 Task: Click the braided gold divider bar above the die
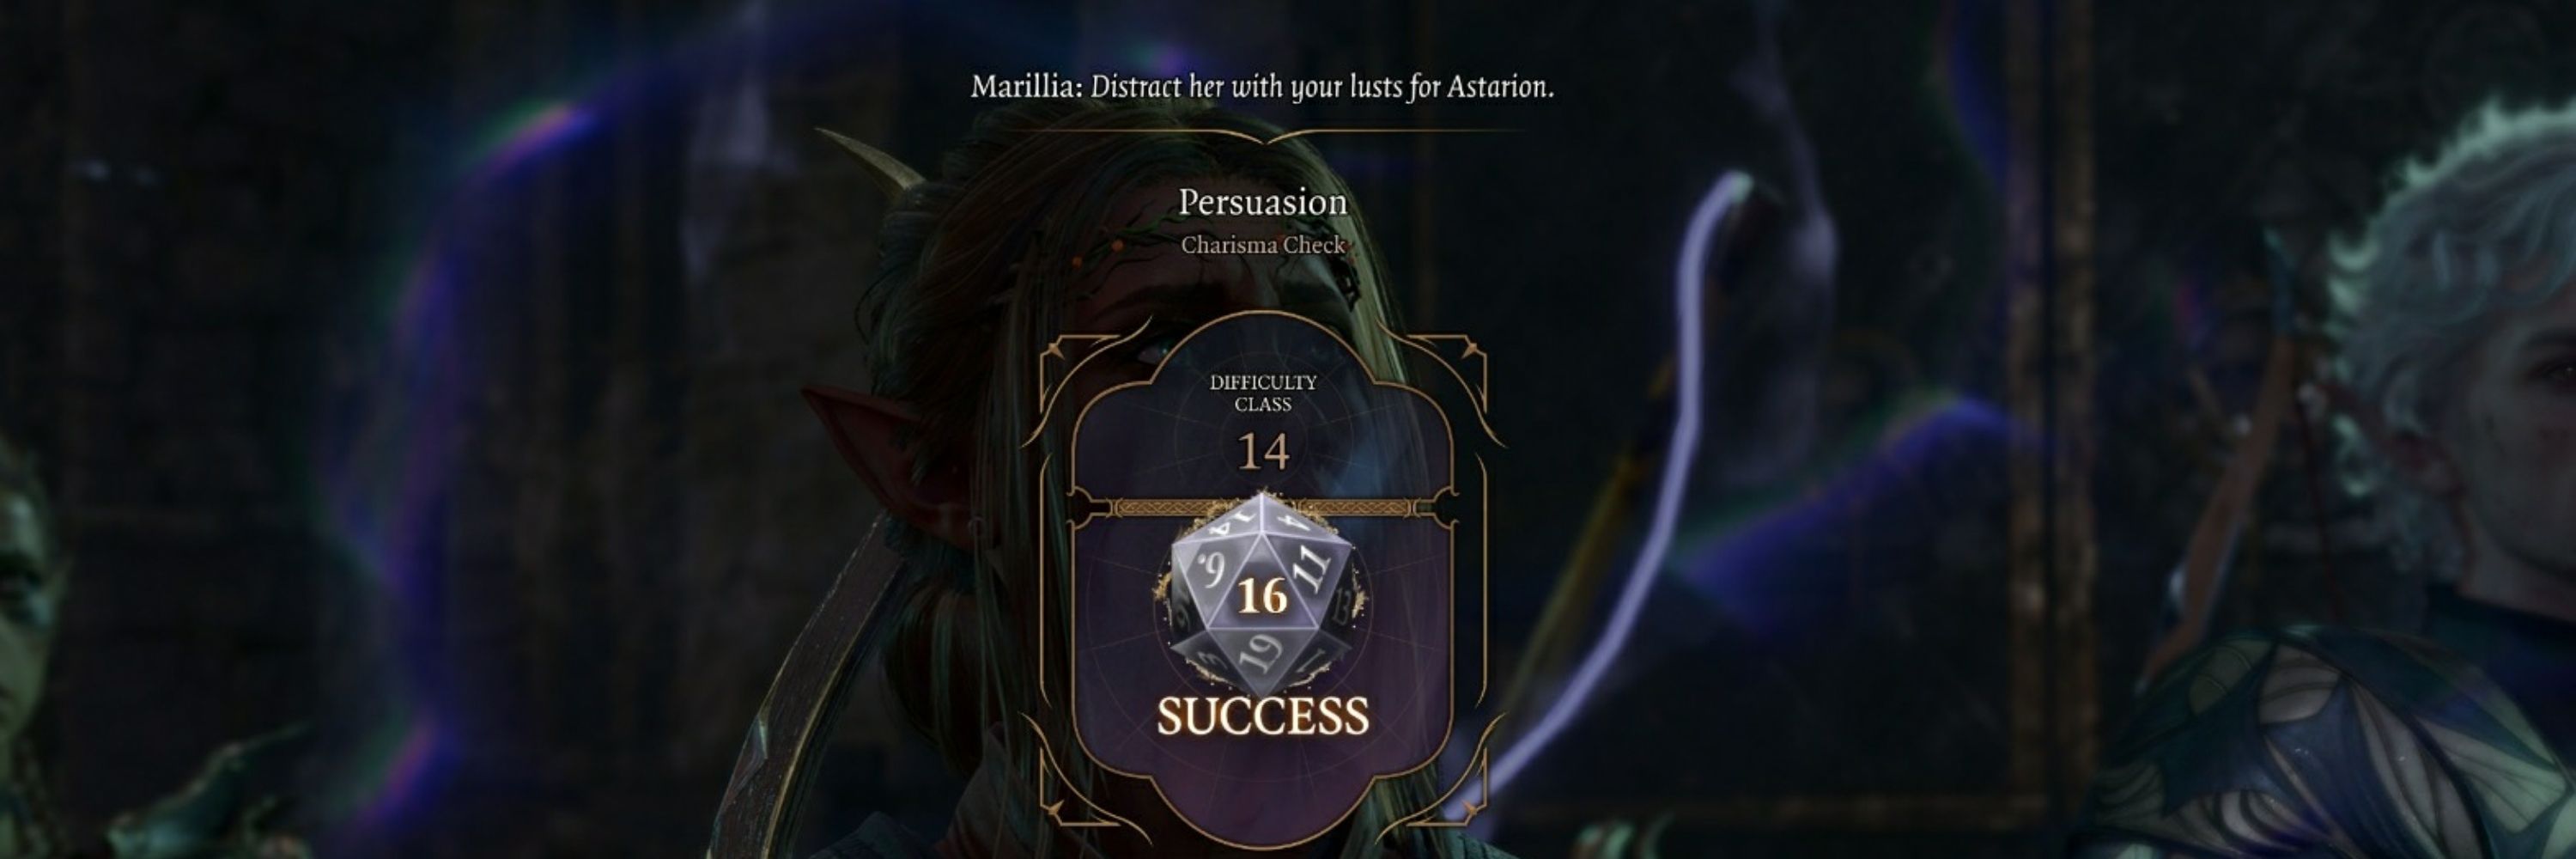(1263, 508)
